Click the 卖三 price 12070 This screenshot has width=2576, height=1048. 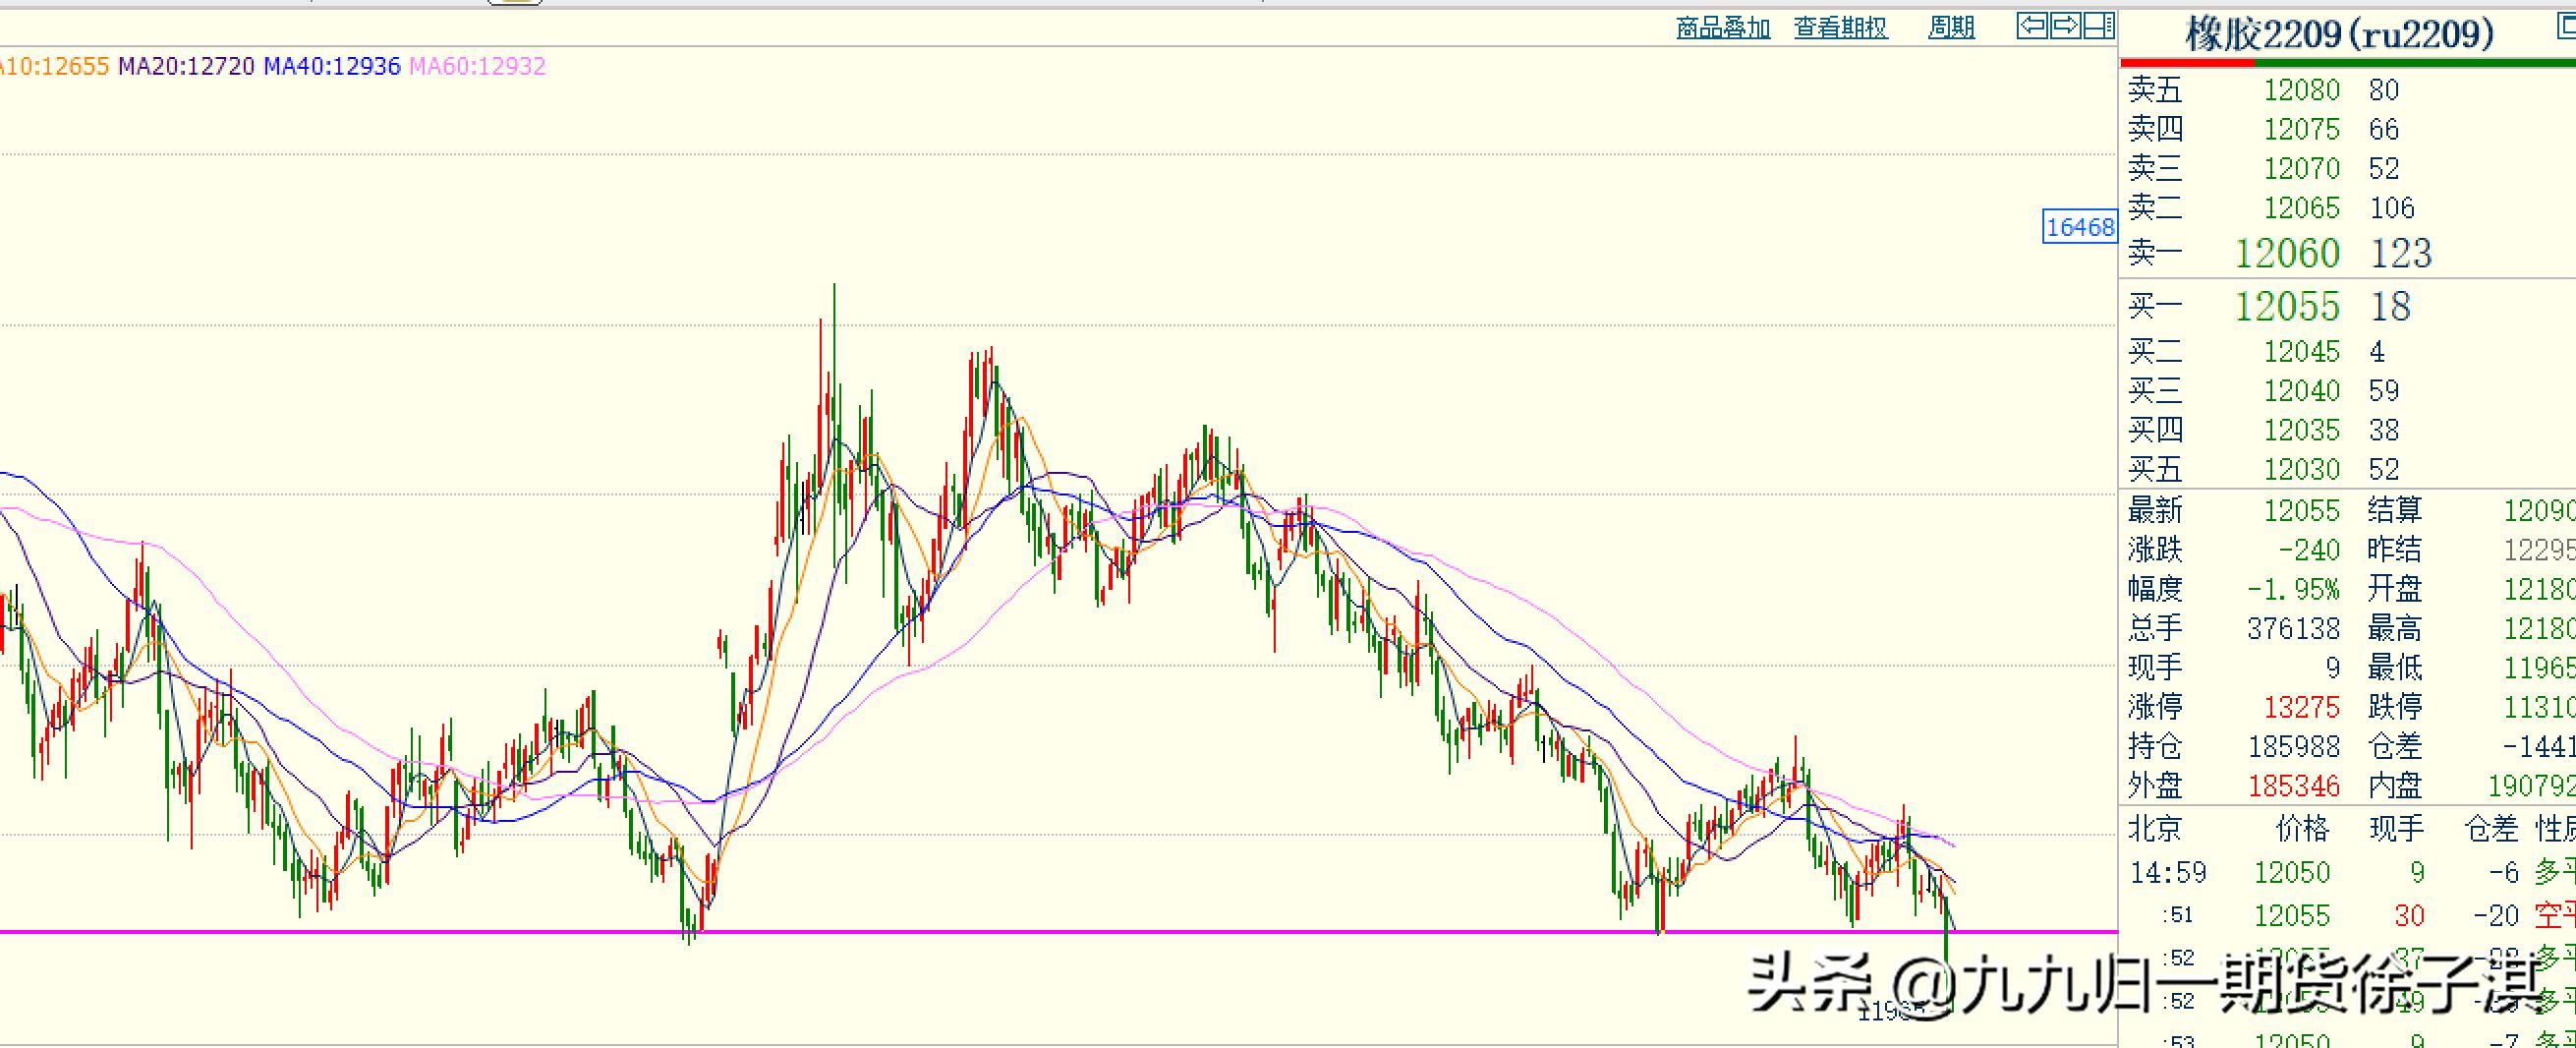(2302, 168)
